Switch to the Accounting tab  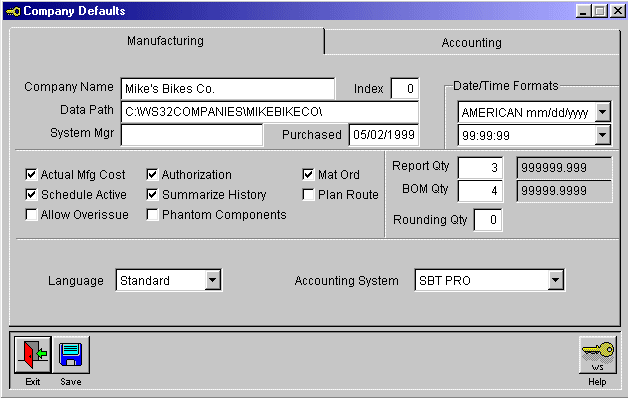[471, 42]
